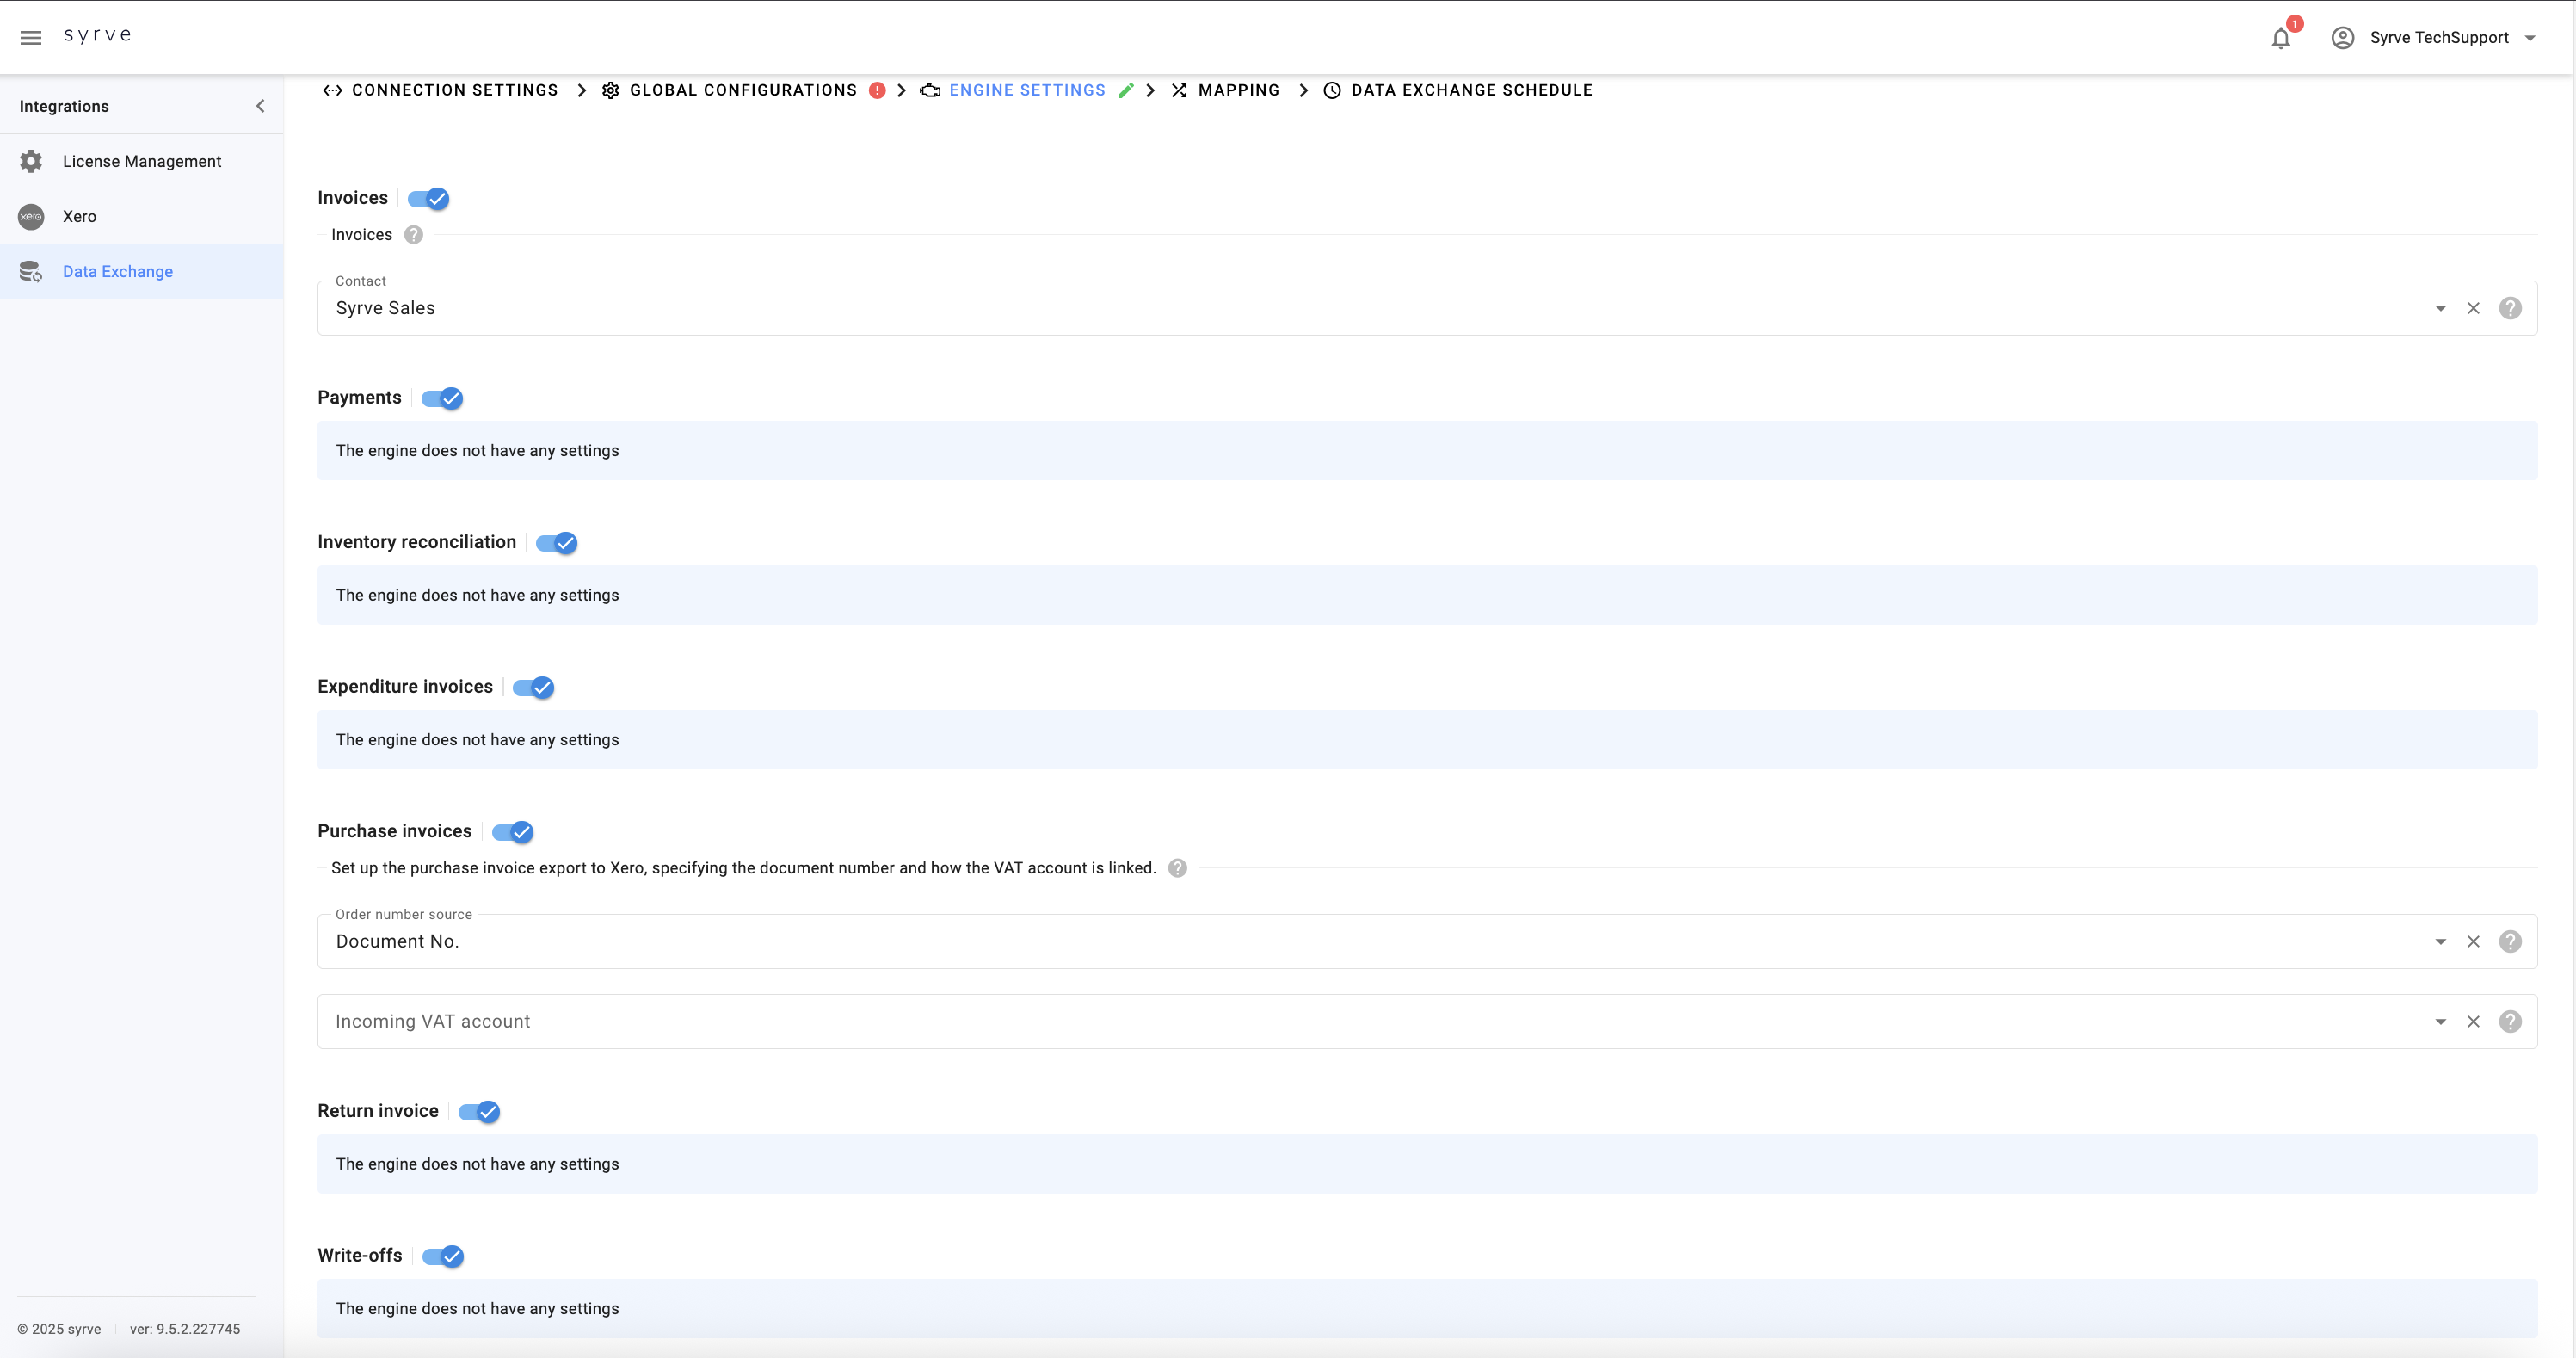The width and height of the screenshot is (2576, 1358).
Task: Expand the Contact dropdown arrow
Action: pos(2440,308)
